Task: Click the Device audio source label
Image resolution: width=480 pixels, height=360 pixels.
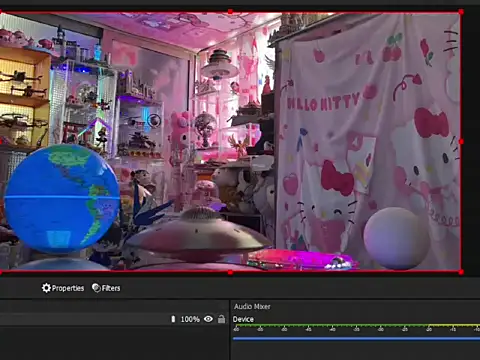Action: point(243,319)
